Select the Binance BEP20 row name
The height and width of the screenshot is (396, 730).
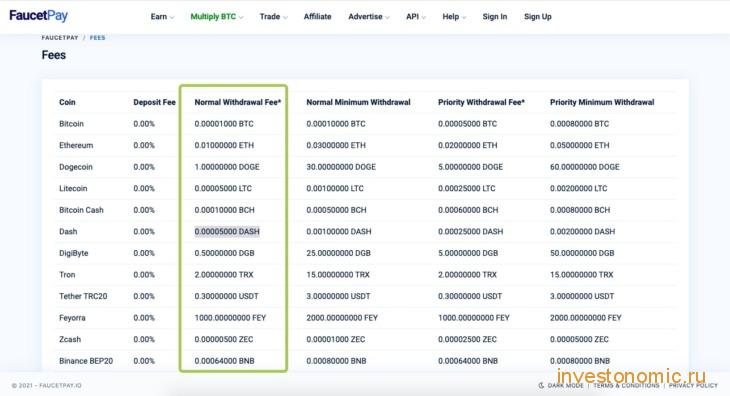[x=86, y=361]
